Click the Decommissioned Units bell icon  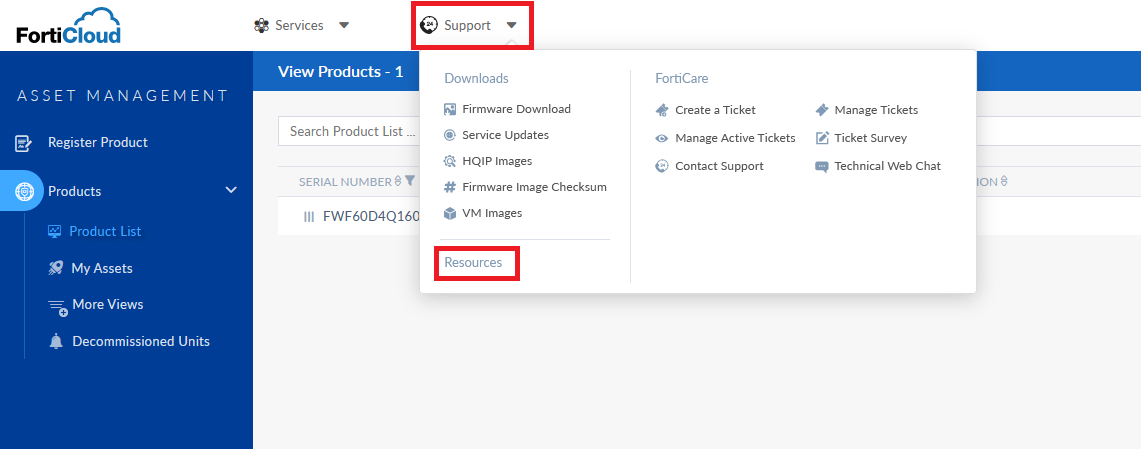(56, 342)
